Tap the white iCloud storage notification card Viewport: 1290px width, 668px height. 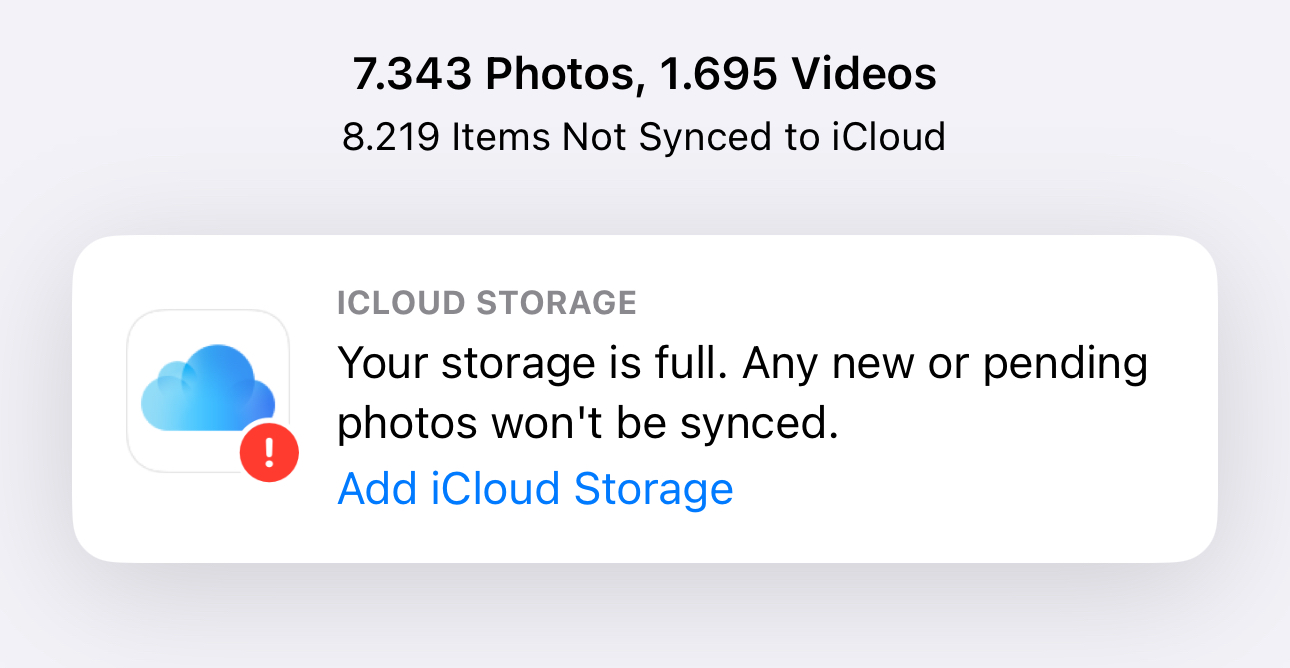point(645,398)
